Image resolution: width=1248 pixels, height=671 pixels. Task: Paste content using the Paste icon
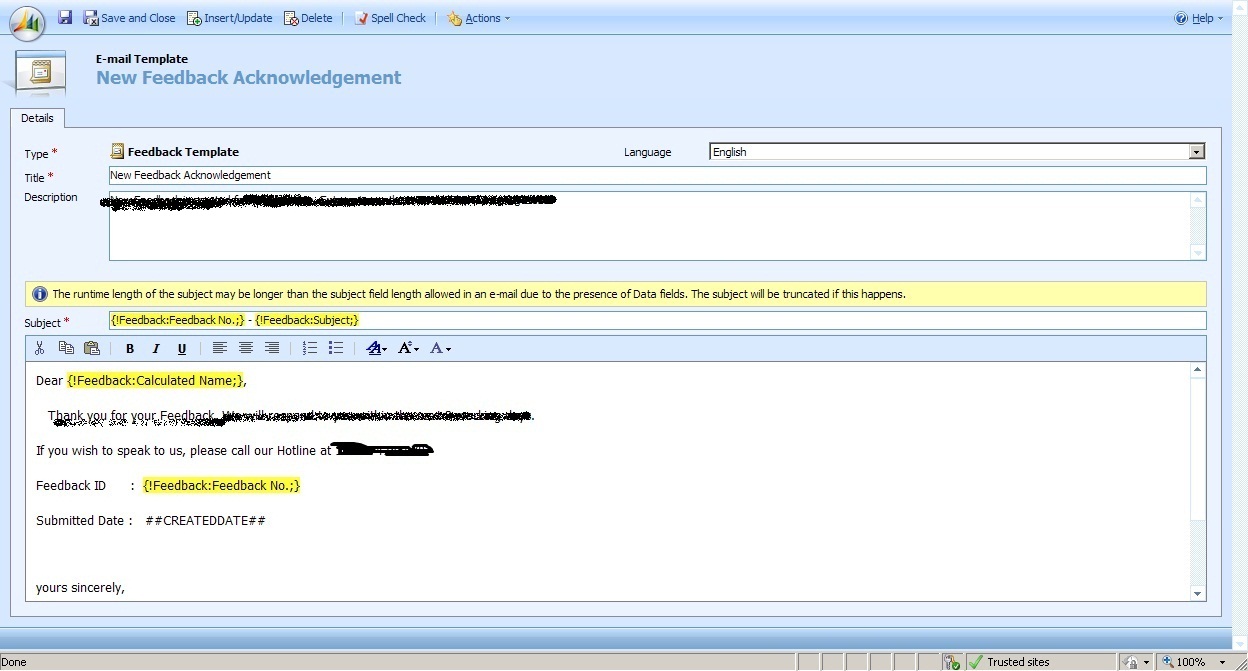click(92, 348)
